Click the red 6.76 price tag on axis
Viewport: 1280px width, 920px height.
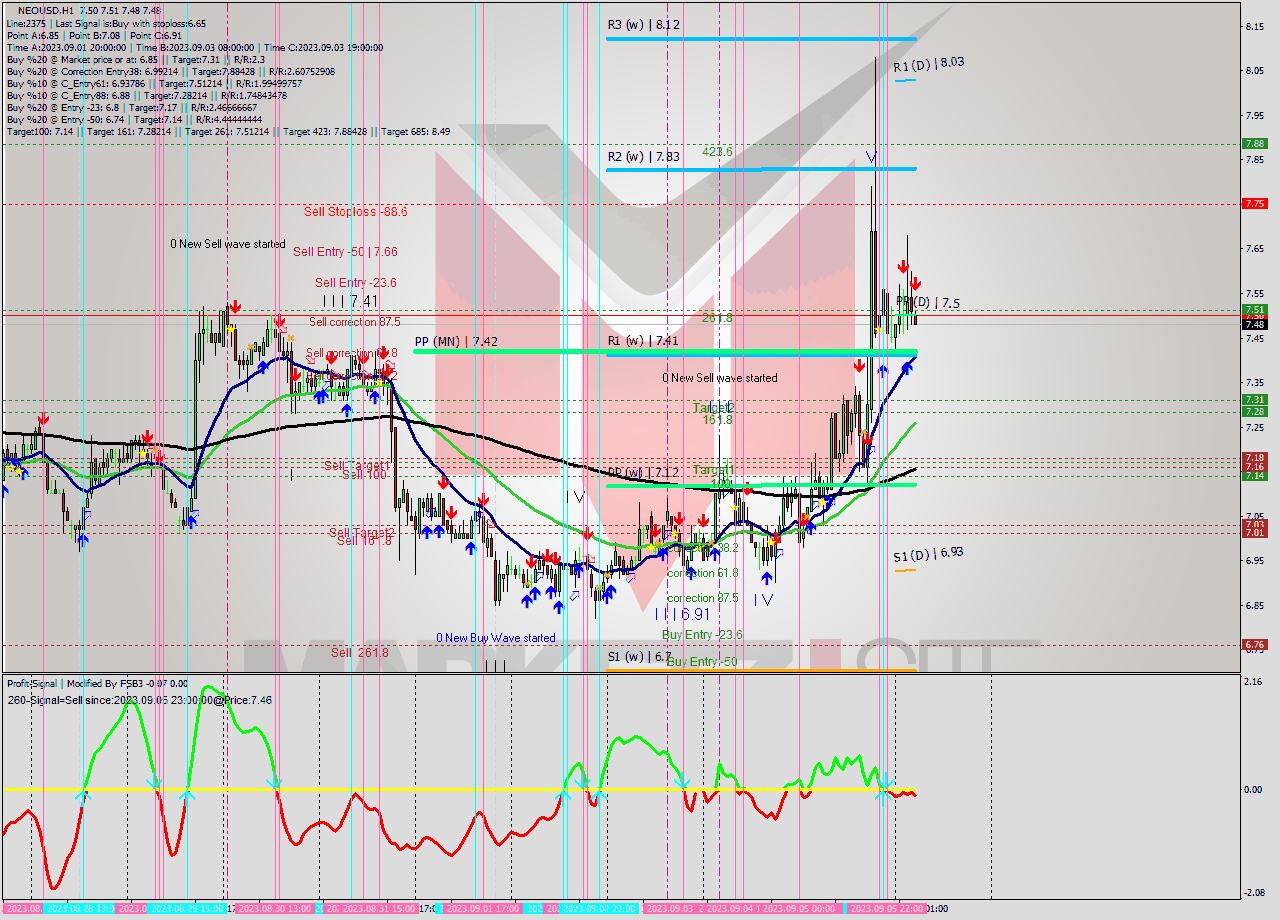pos(1254,645)
